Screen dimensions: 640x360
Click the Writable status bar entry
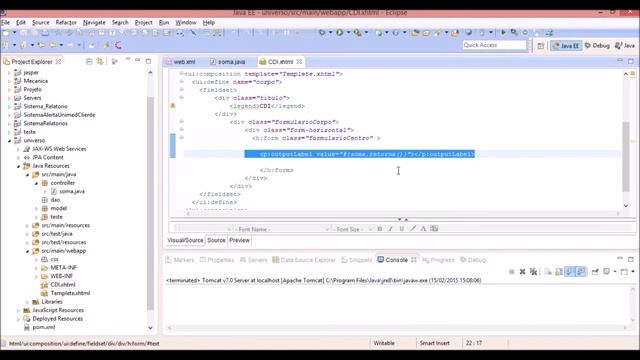[x=384, y=343]
